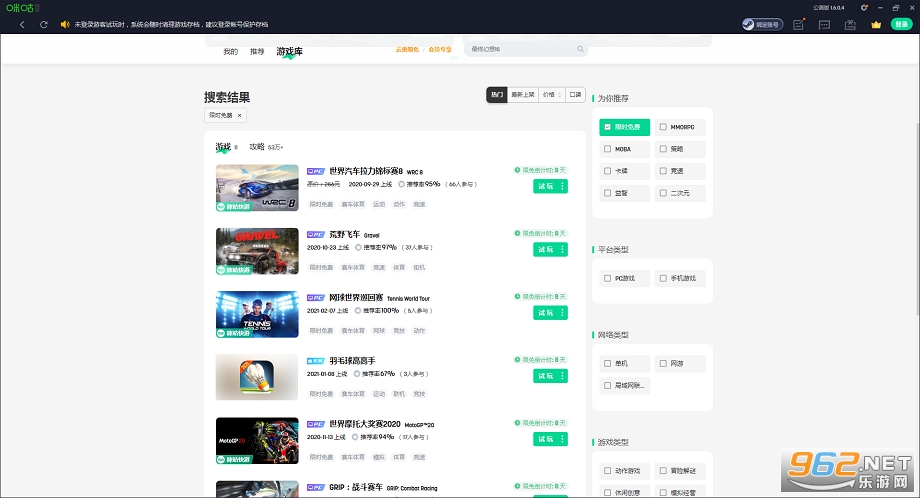Click the Migu logo at top left
This screenshot has height=498, width=920.
(x=22, y=8)
